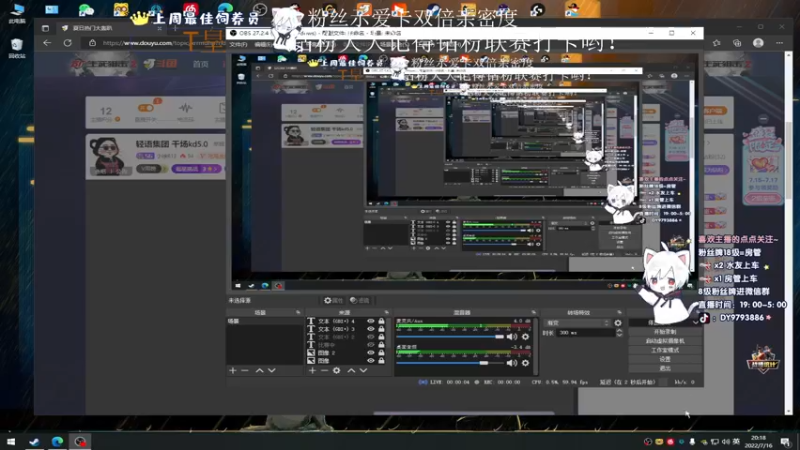Open settings gear of first mixer channel
The width and height of the screenshot is (800, 450).
pos(526,337)
